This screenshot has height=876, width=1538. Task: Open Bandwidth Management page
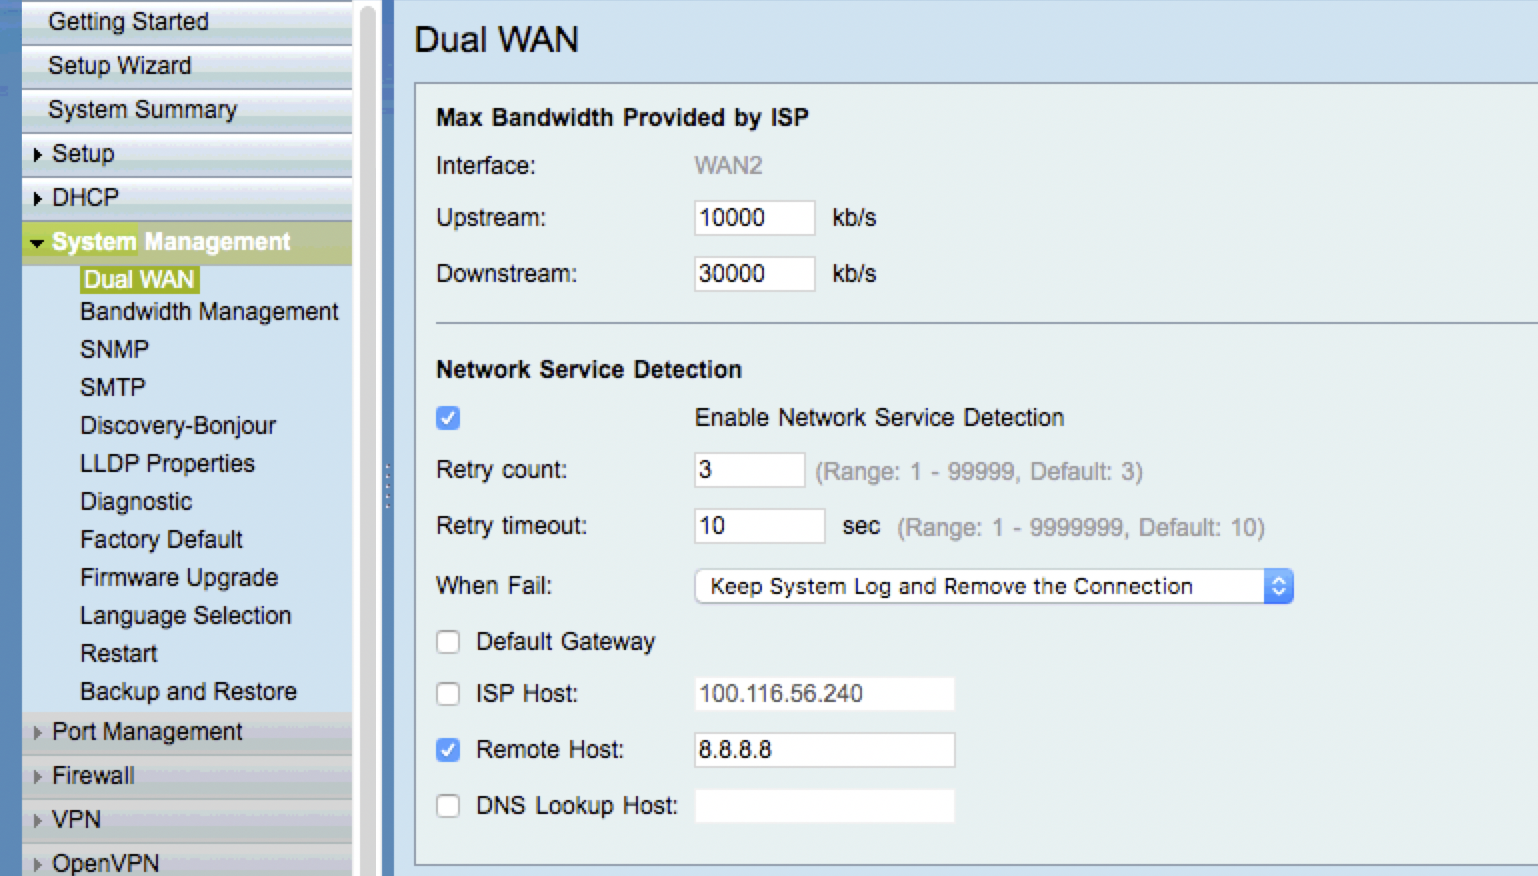click(209, 312)
